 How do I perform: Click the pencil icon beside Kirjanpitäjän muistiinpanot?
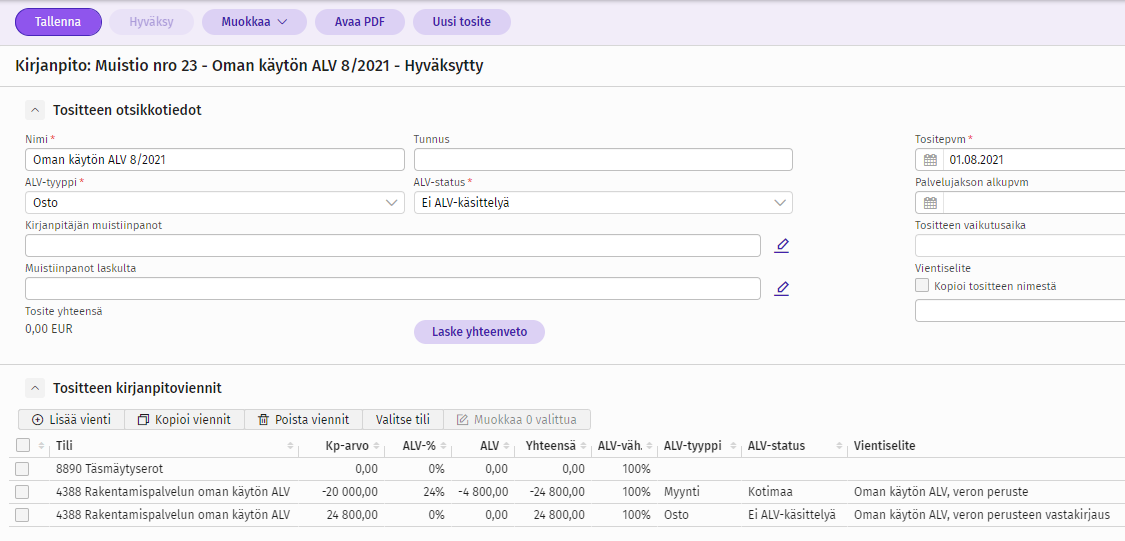pyautogui.click(x=782, y=246)
